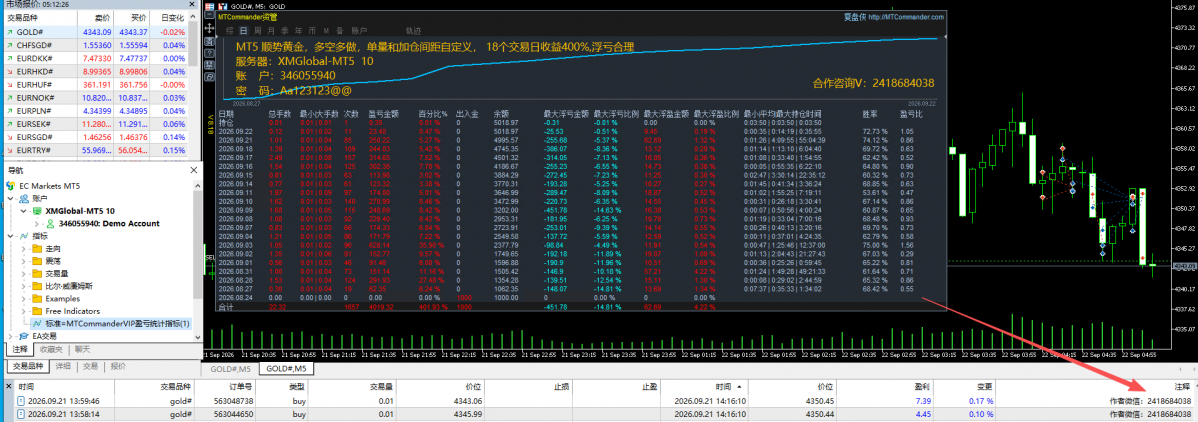Viewport: 1198px width, 422px height.
Task: Switch to the 报价 tab under Market Watch
Action: point(118,366)
